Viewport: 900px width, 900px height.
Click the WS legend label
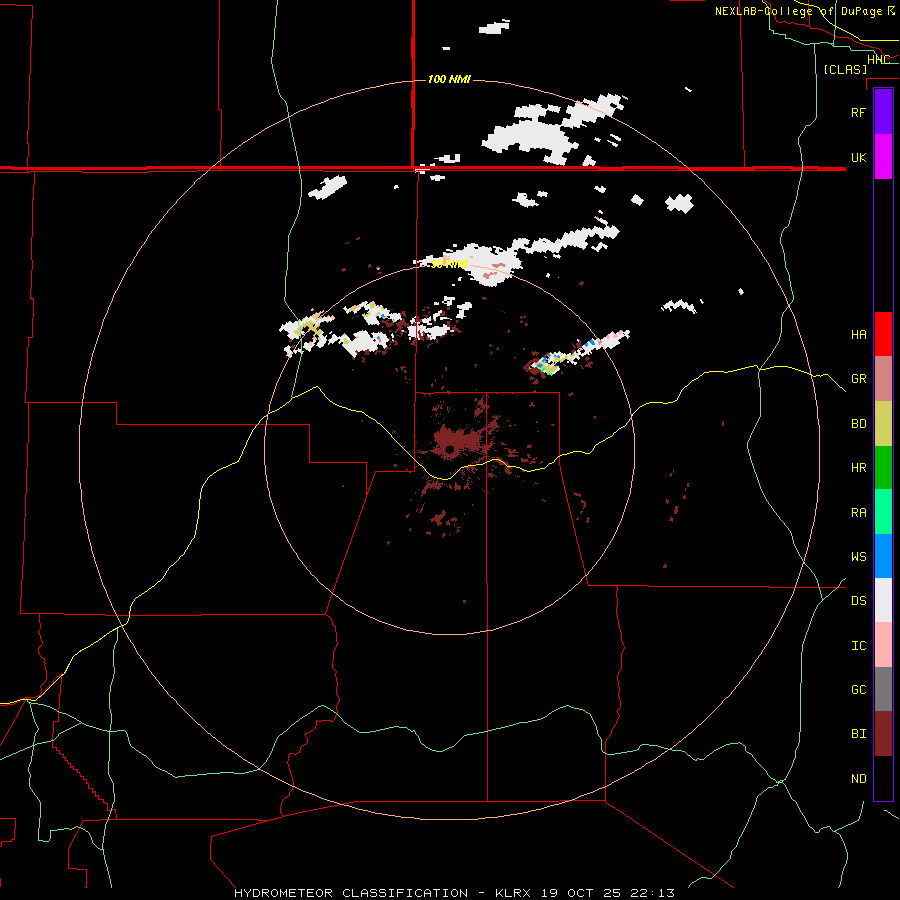[858, 557]
